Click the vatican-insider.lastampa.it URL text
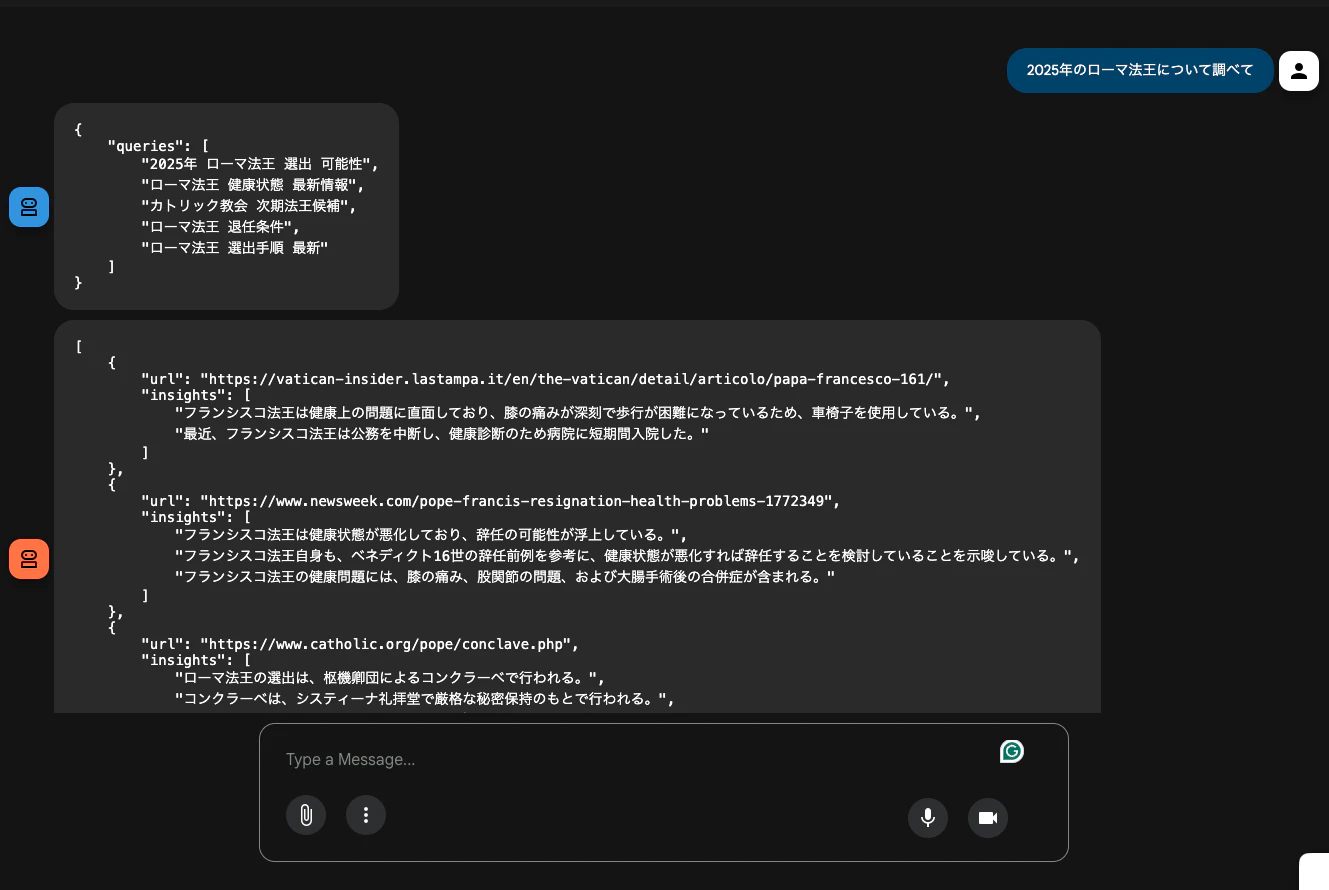Image resolution: width=1329 pixels, height=890 pixels. [x=570, y=379]
